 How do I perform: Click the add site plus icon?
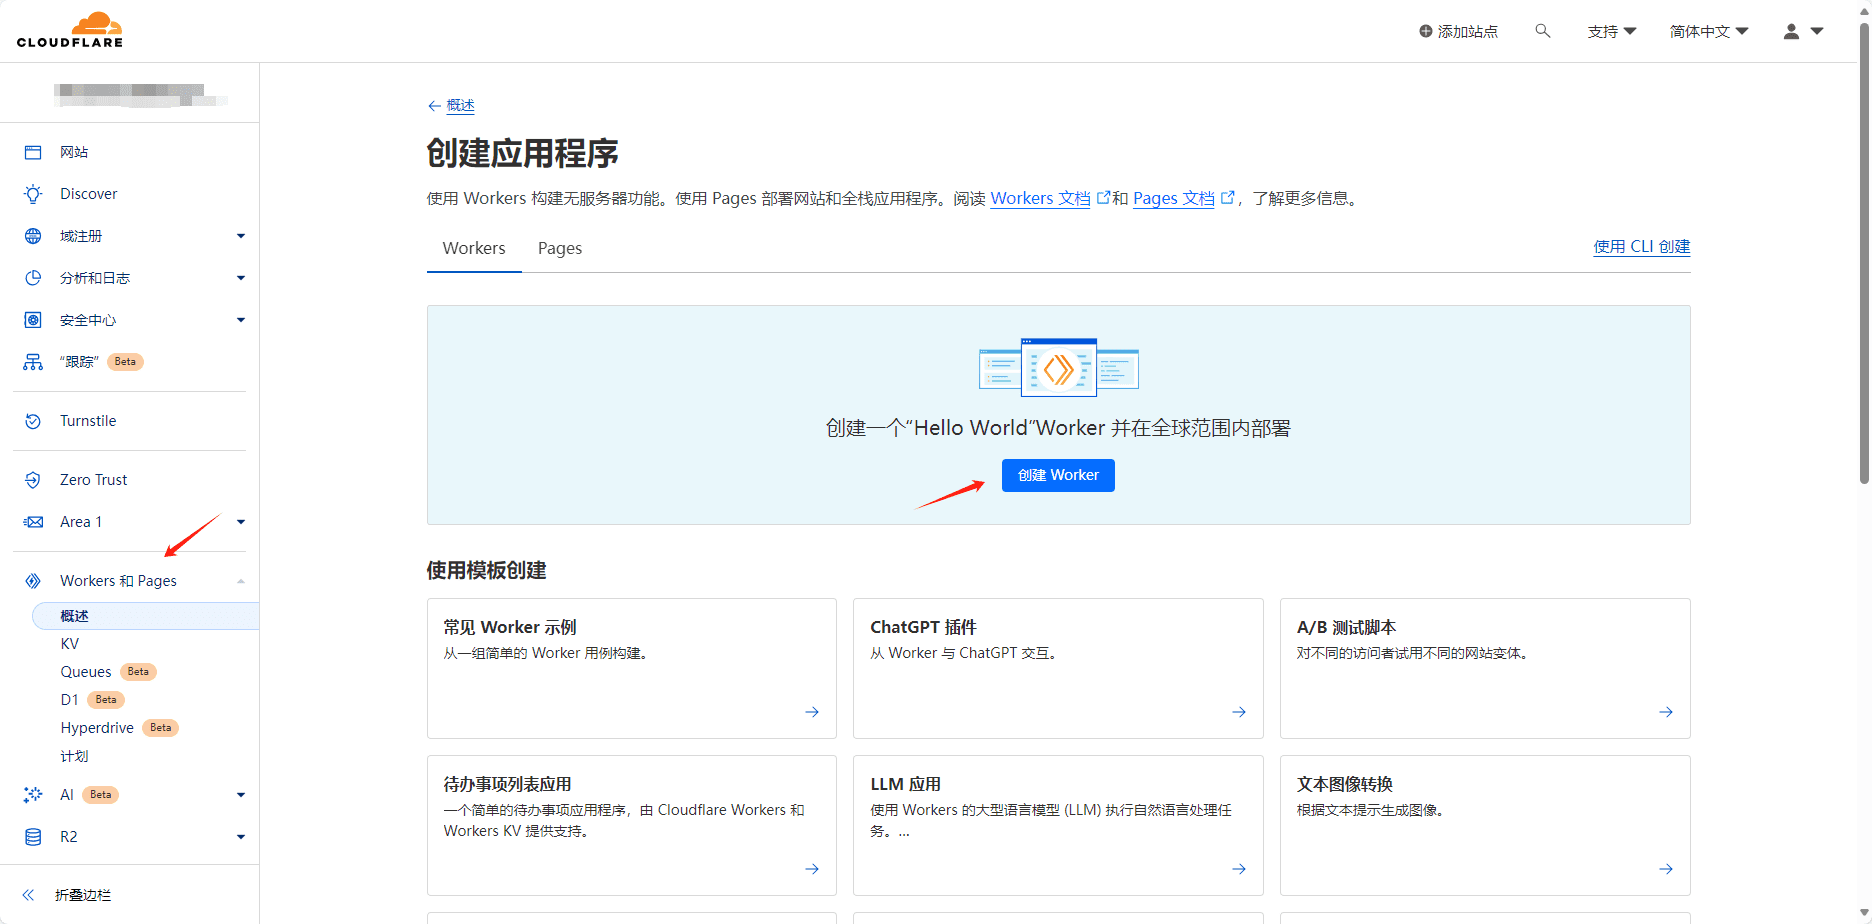pos(1426,31)
